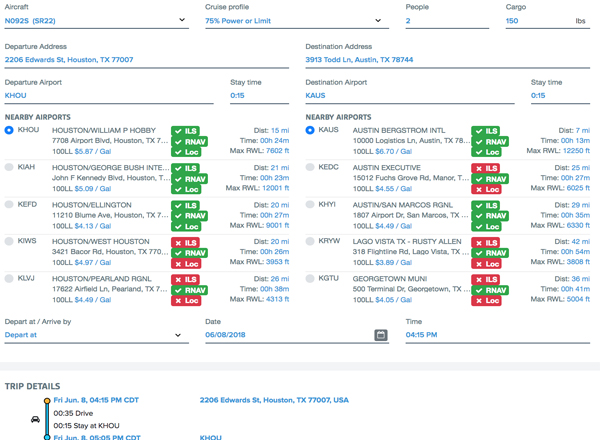Select KIAH as departure airport
Screen dimensions: 600x440
click(x=10, y=168)
